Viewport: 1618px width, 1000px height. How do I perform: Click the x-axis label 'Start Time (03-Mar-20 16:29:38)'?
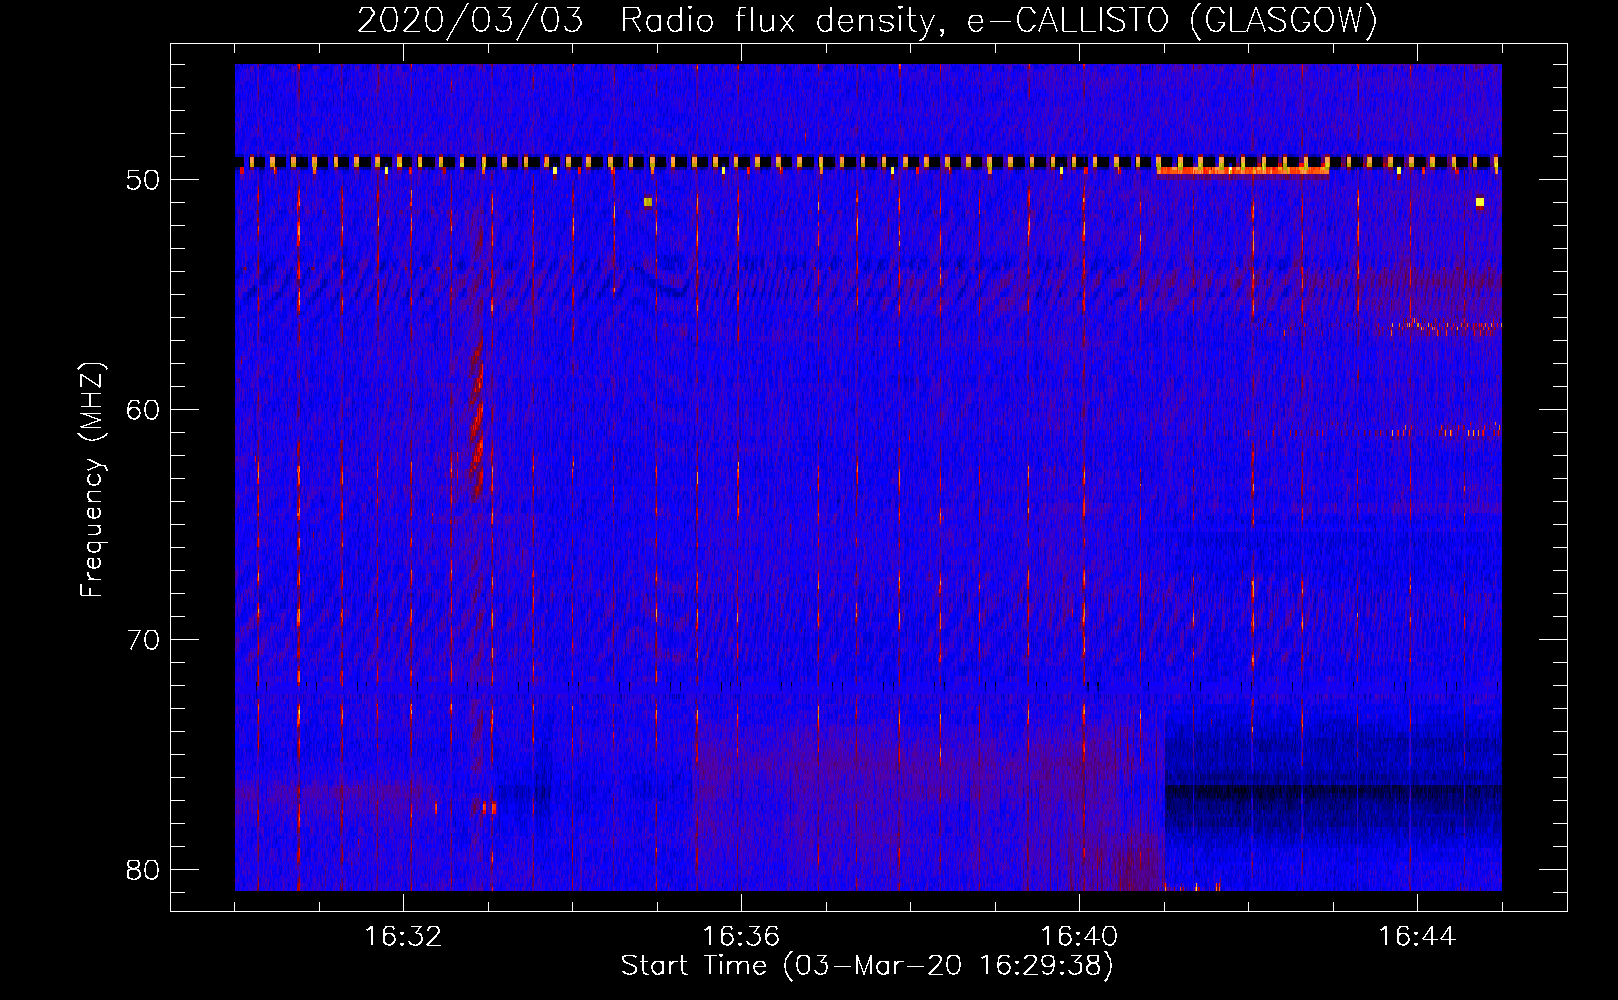[867, 966]
